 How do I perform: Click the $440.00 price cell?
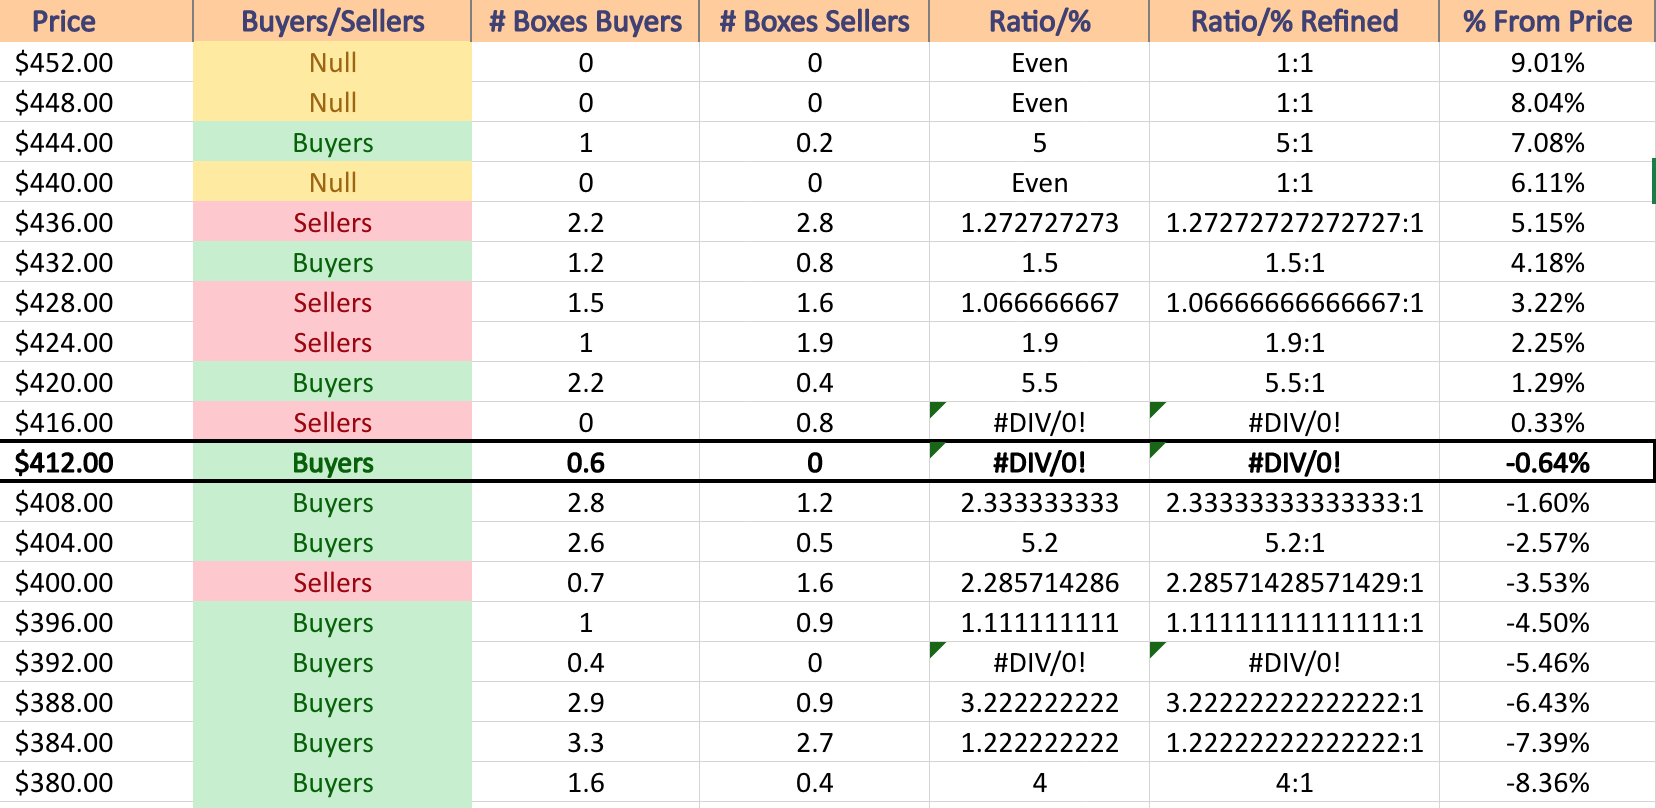click(96, 182)
